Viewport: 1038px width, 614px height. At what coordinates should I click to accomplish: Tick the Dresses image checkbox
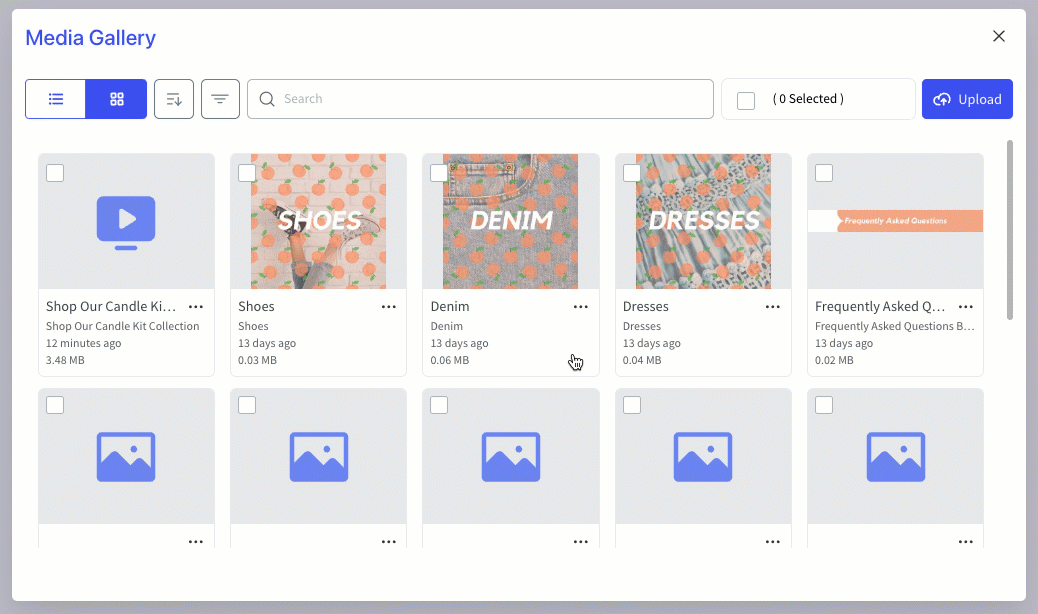coord(632,173)
